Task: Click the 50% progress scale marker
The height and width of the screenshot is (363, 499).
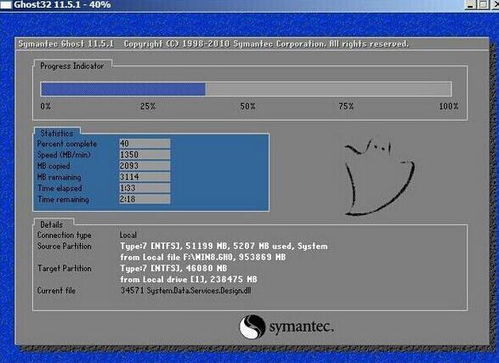Action: click(x=248, y=106)
